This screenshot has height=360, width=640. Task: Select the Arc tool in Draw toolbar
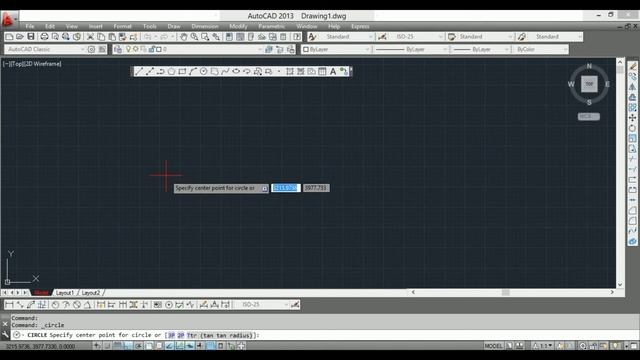[193, 71]
